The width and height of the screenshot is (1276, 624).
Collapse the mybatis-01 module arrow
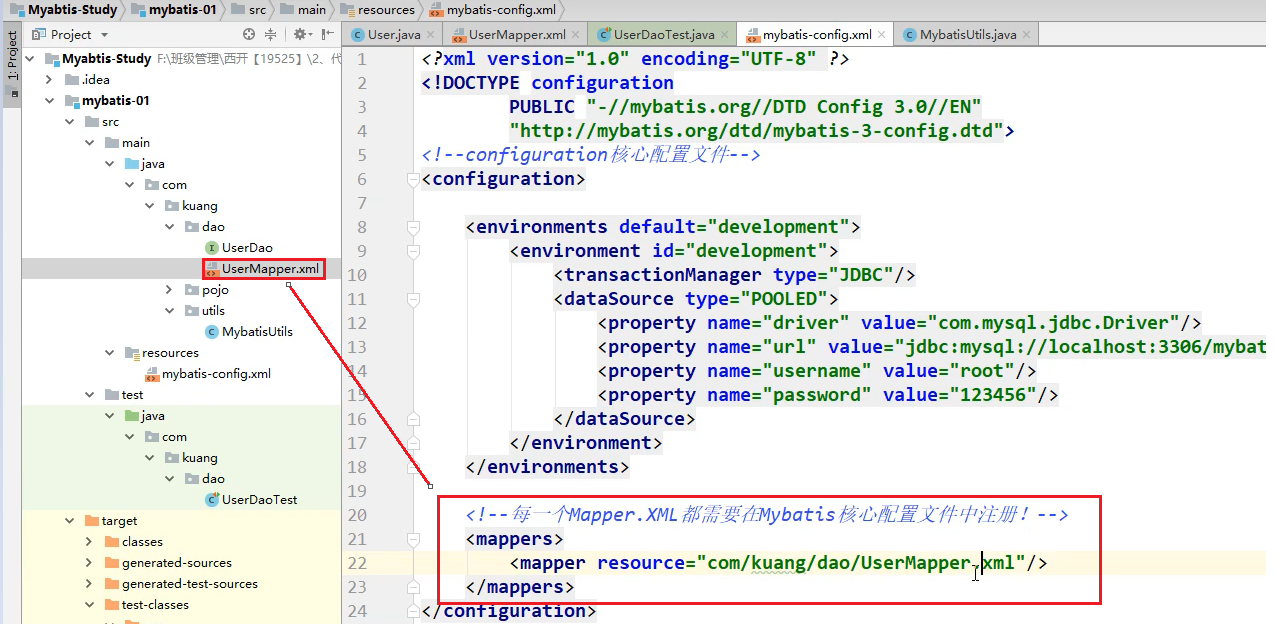50,101
